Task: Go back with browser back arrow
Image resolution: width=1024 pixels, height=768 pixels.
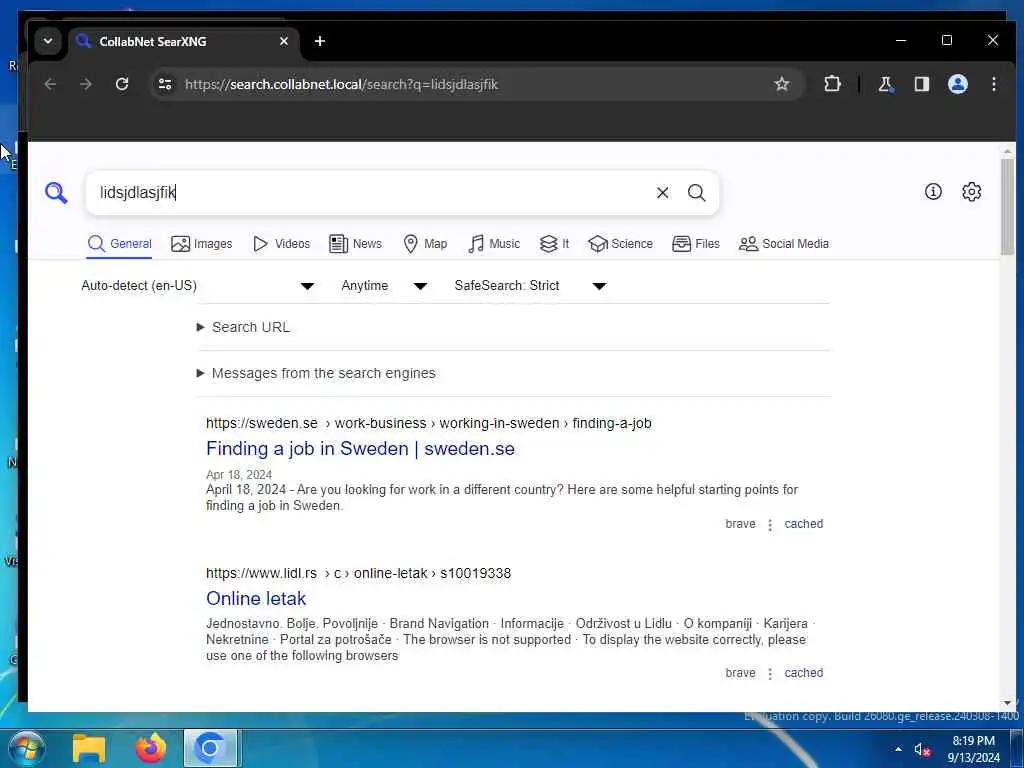Action: point(50,84)
